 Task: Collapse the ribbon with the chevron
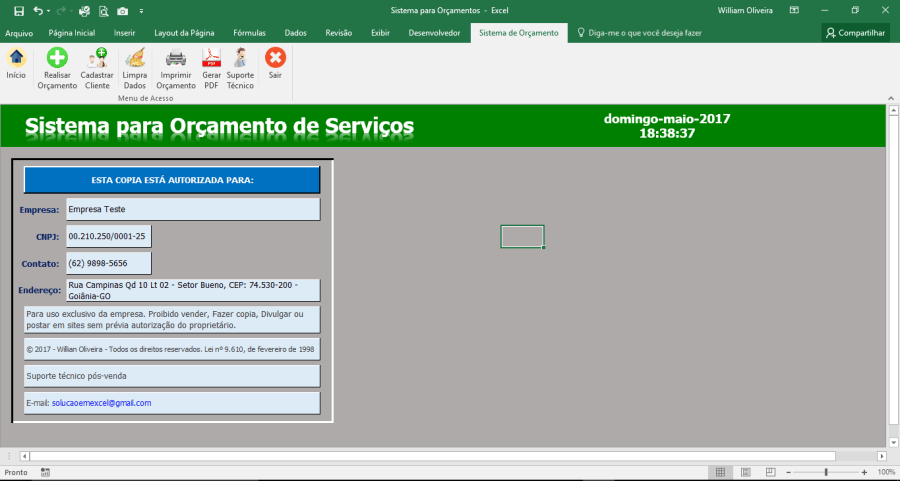[891, 98]
